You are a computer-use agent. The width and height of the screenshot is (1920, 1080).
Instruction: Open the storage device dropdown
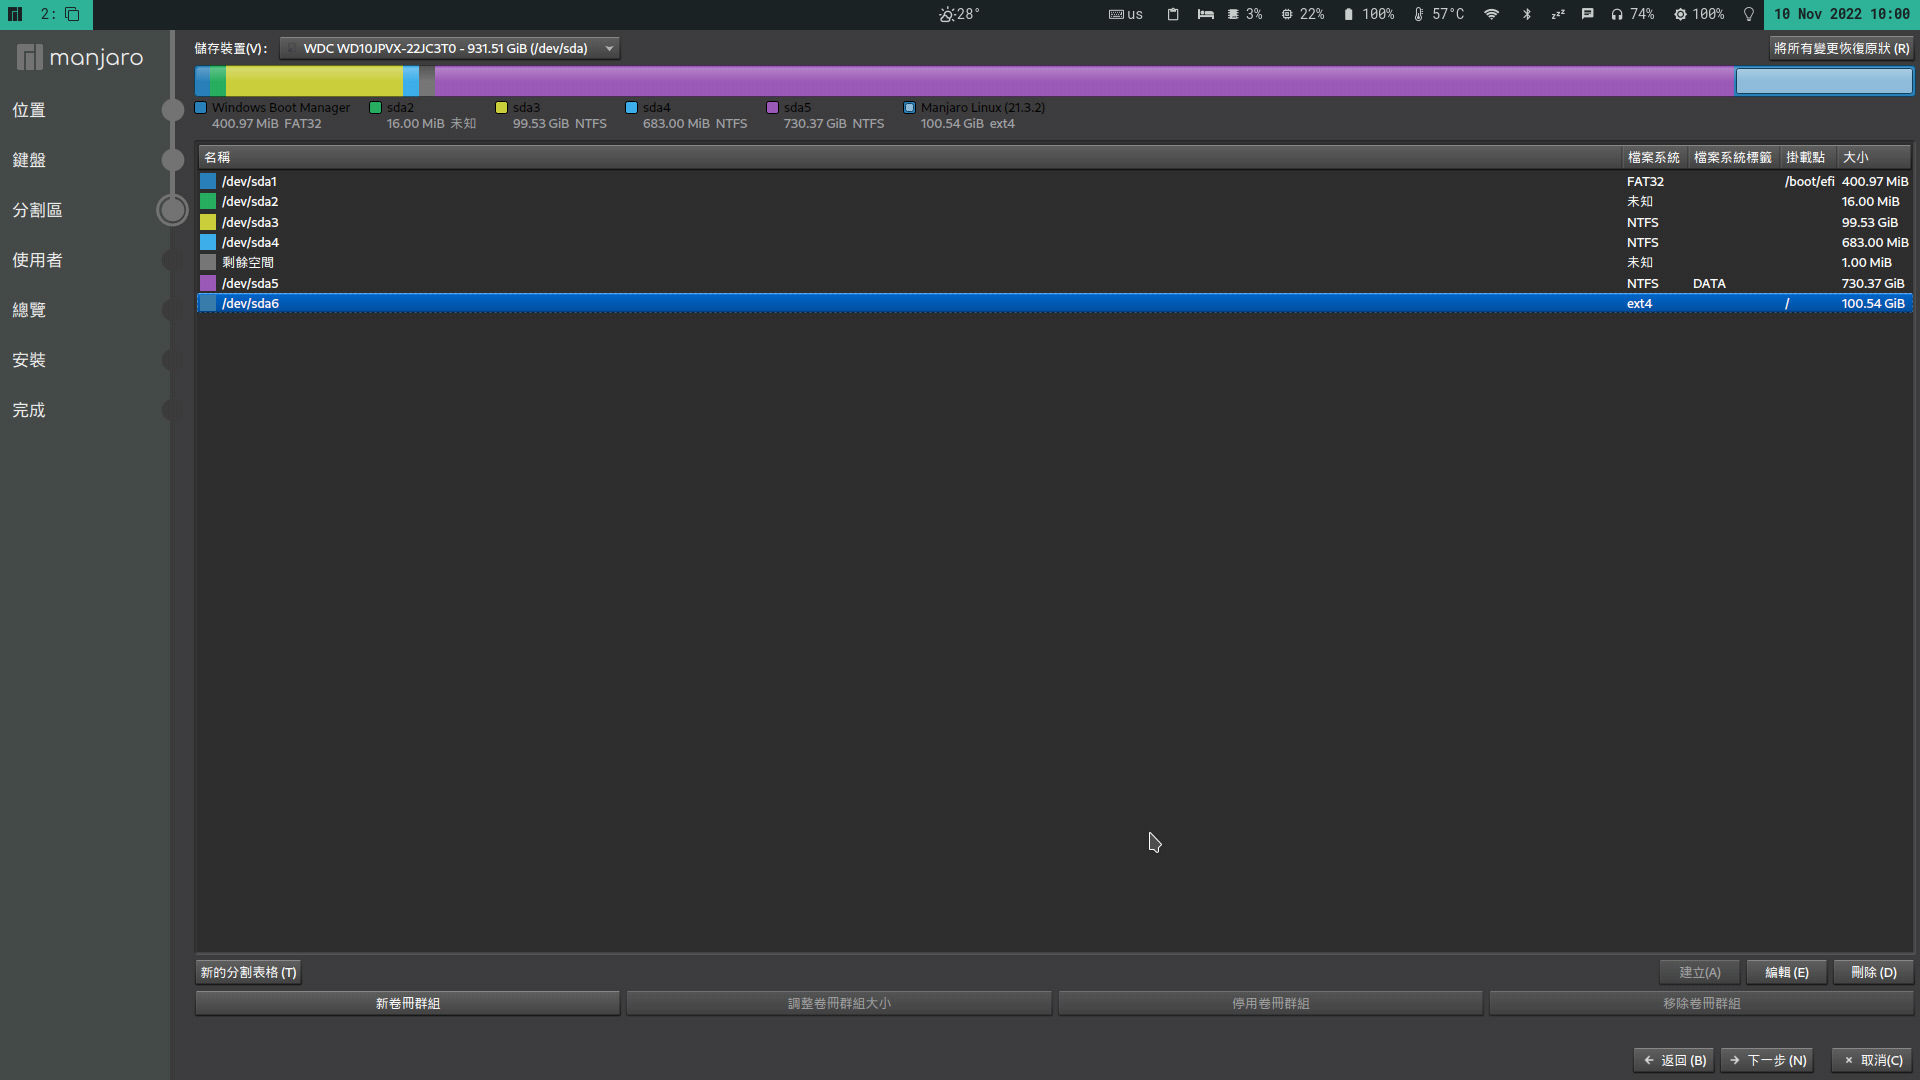coord(450,48)
